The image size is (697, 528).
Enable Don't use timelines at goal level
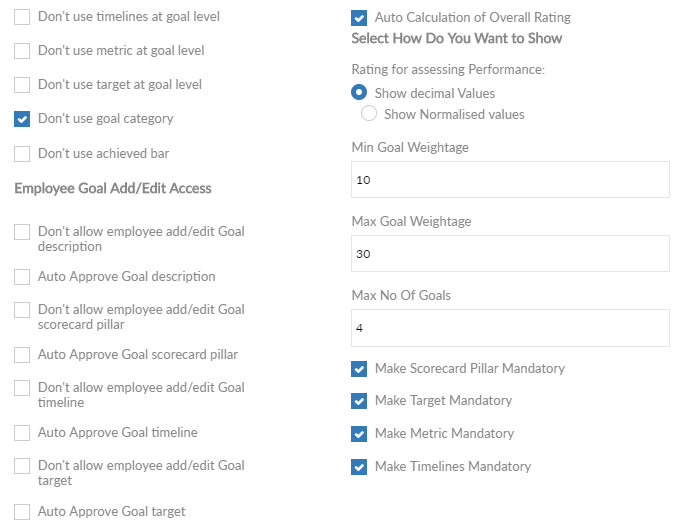tap(22, 17)
